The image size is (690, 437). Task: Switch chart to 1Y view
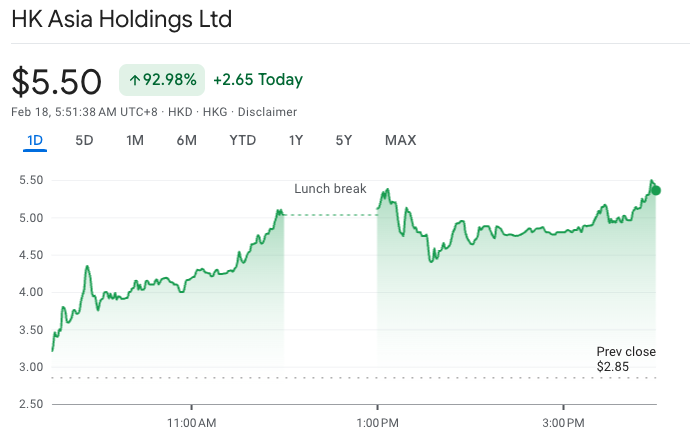tap(295, 140)
